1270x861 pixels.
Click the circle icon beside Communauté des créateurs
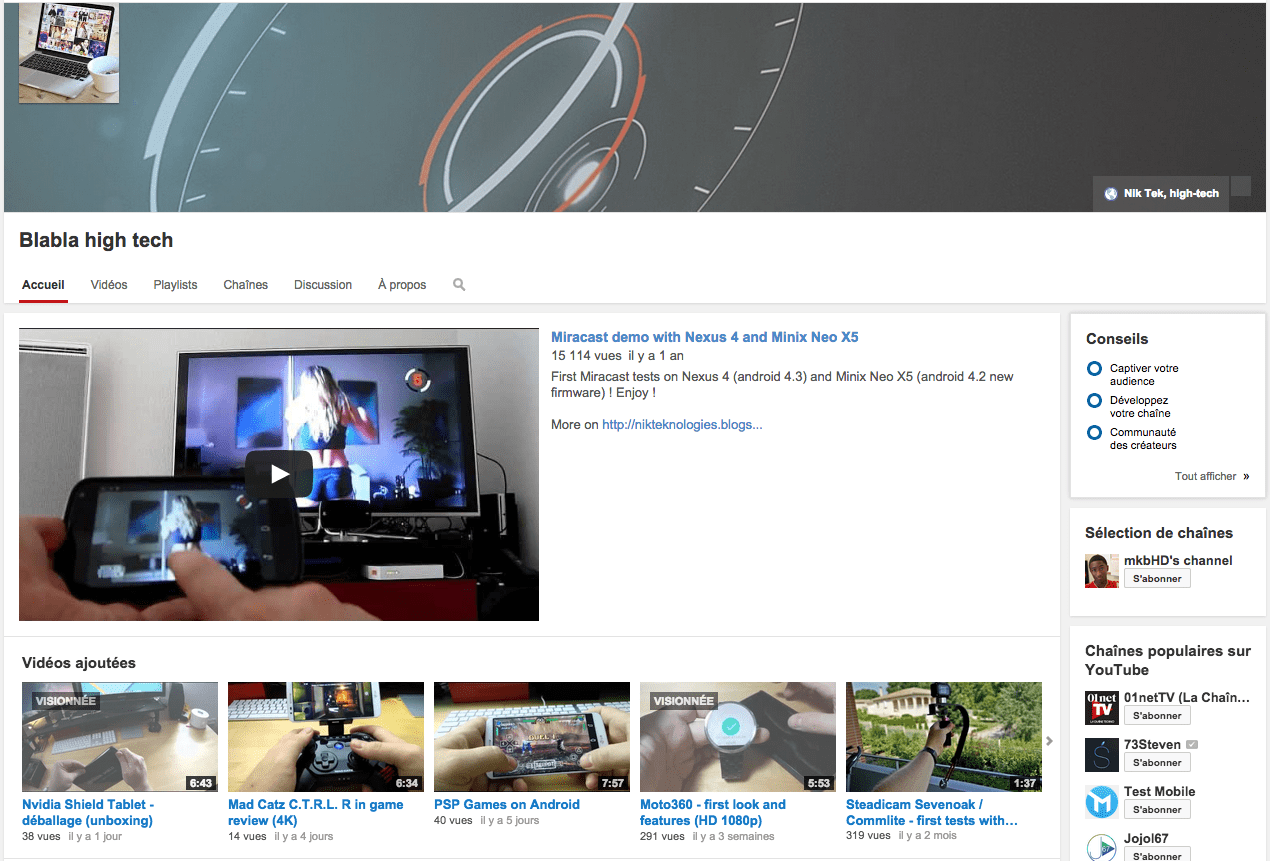pyautogui.click(x=1094, y=433)
